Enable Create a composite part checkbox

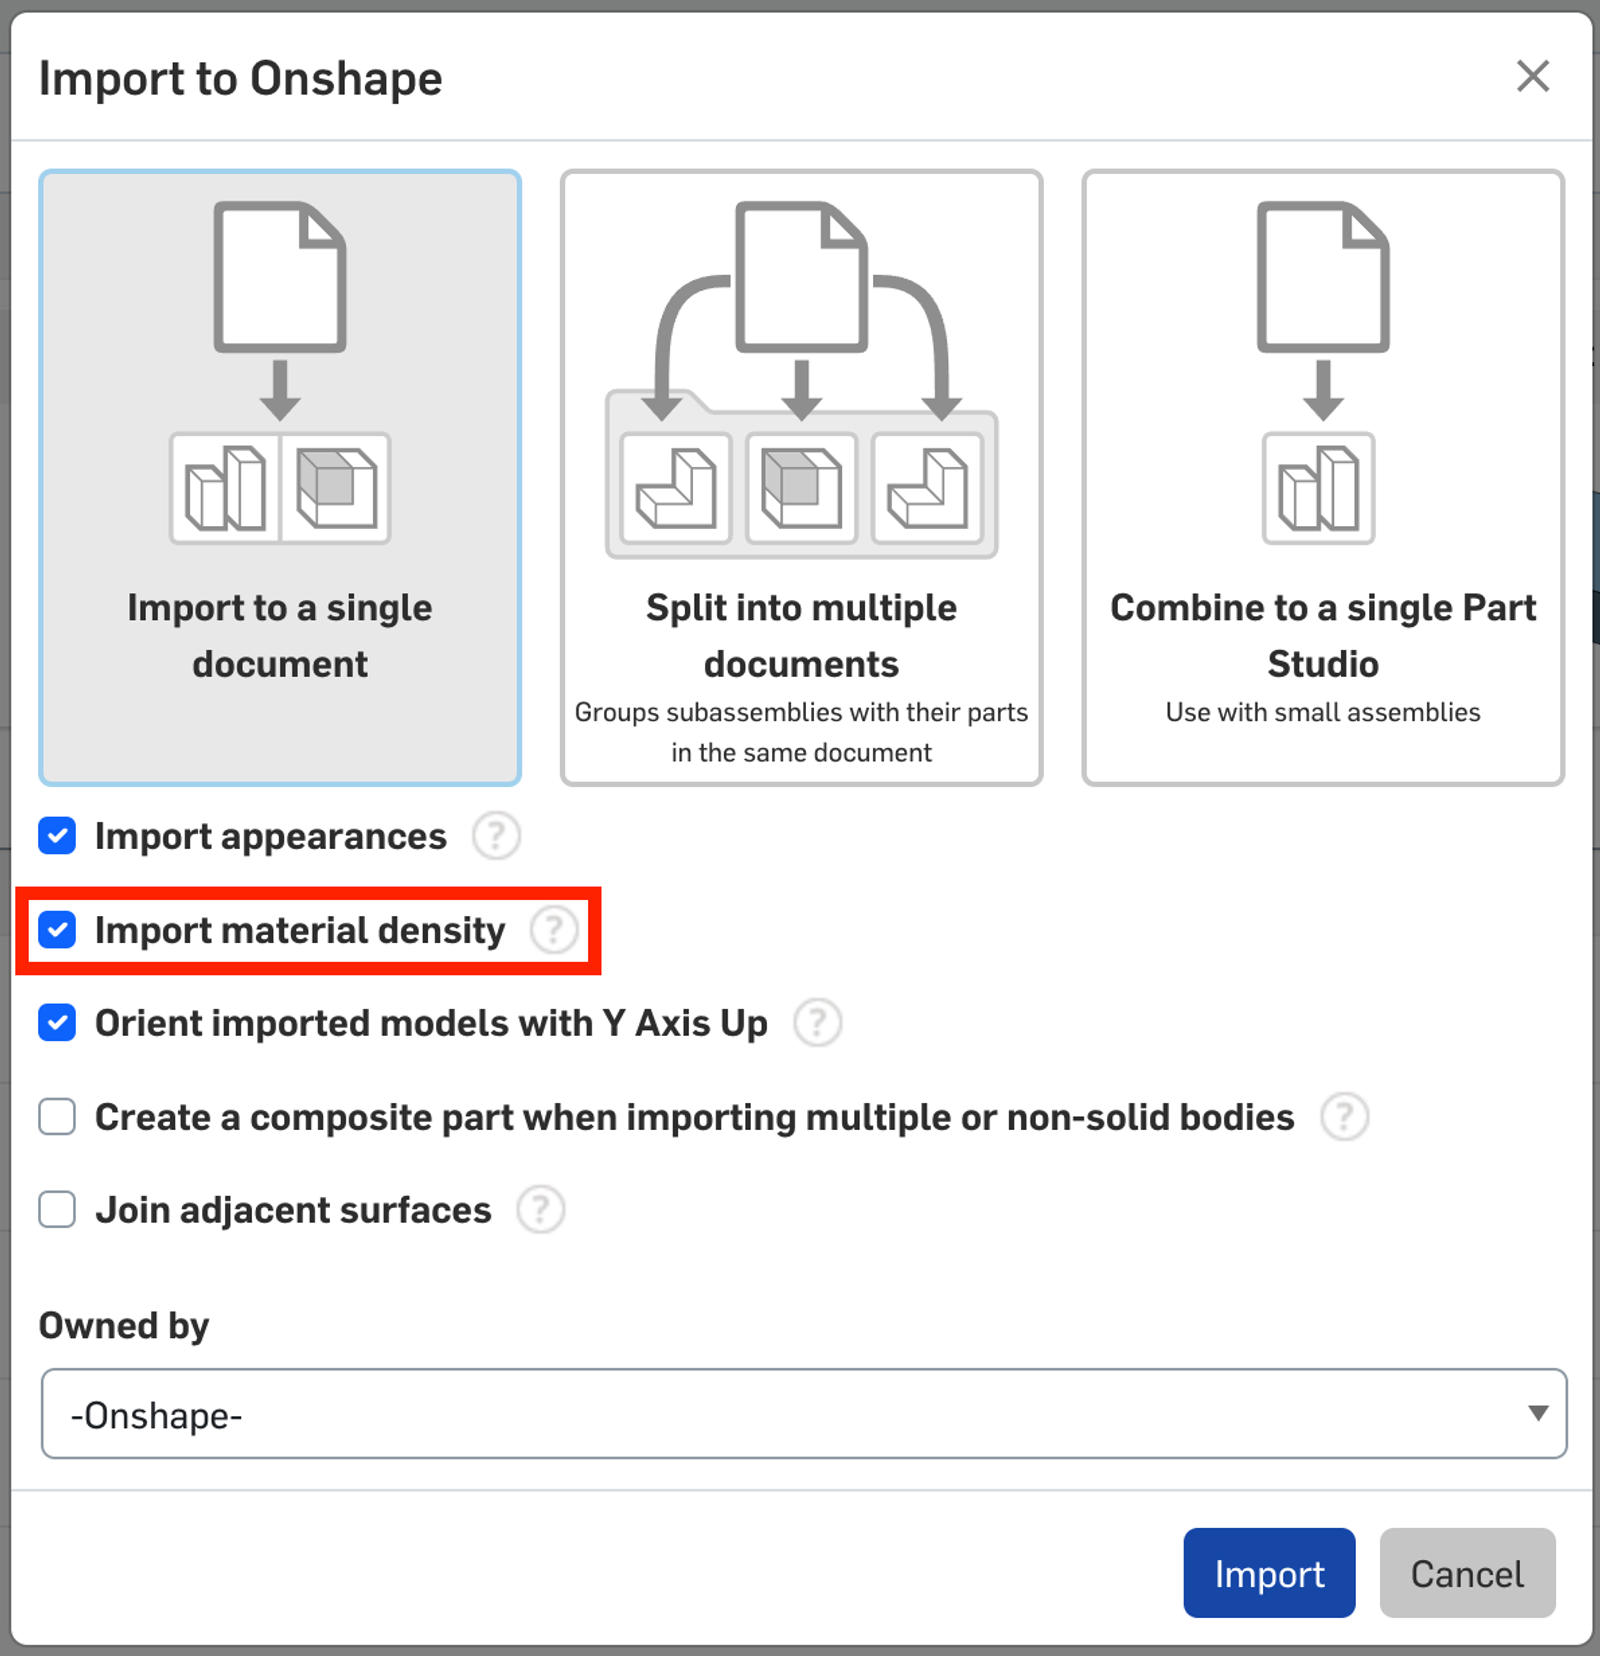click(x=57, y=1117)
